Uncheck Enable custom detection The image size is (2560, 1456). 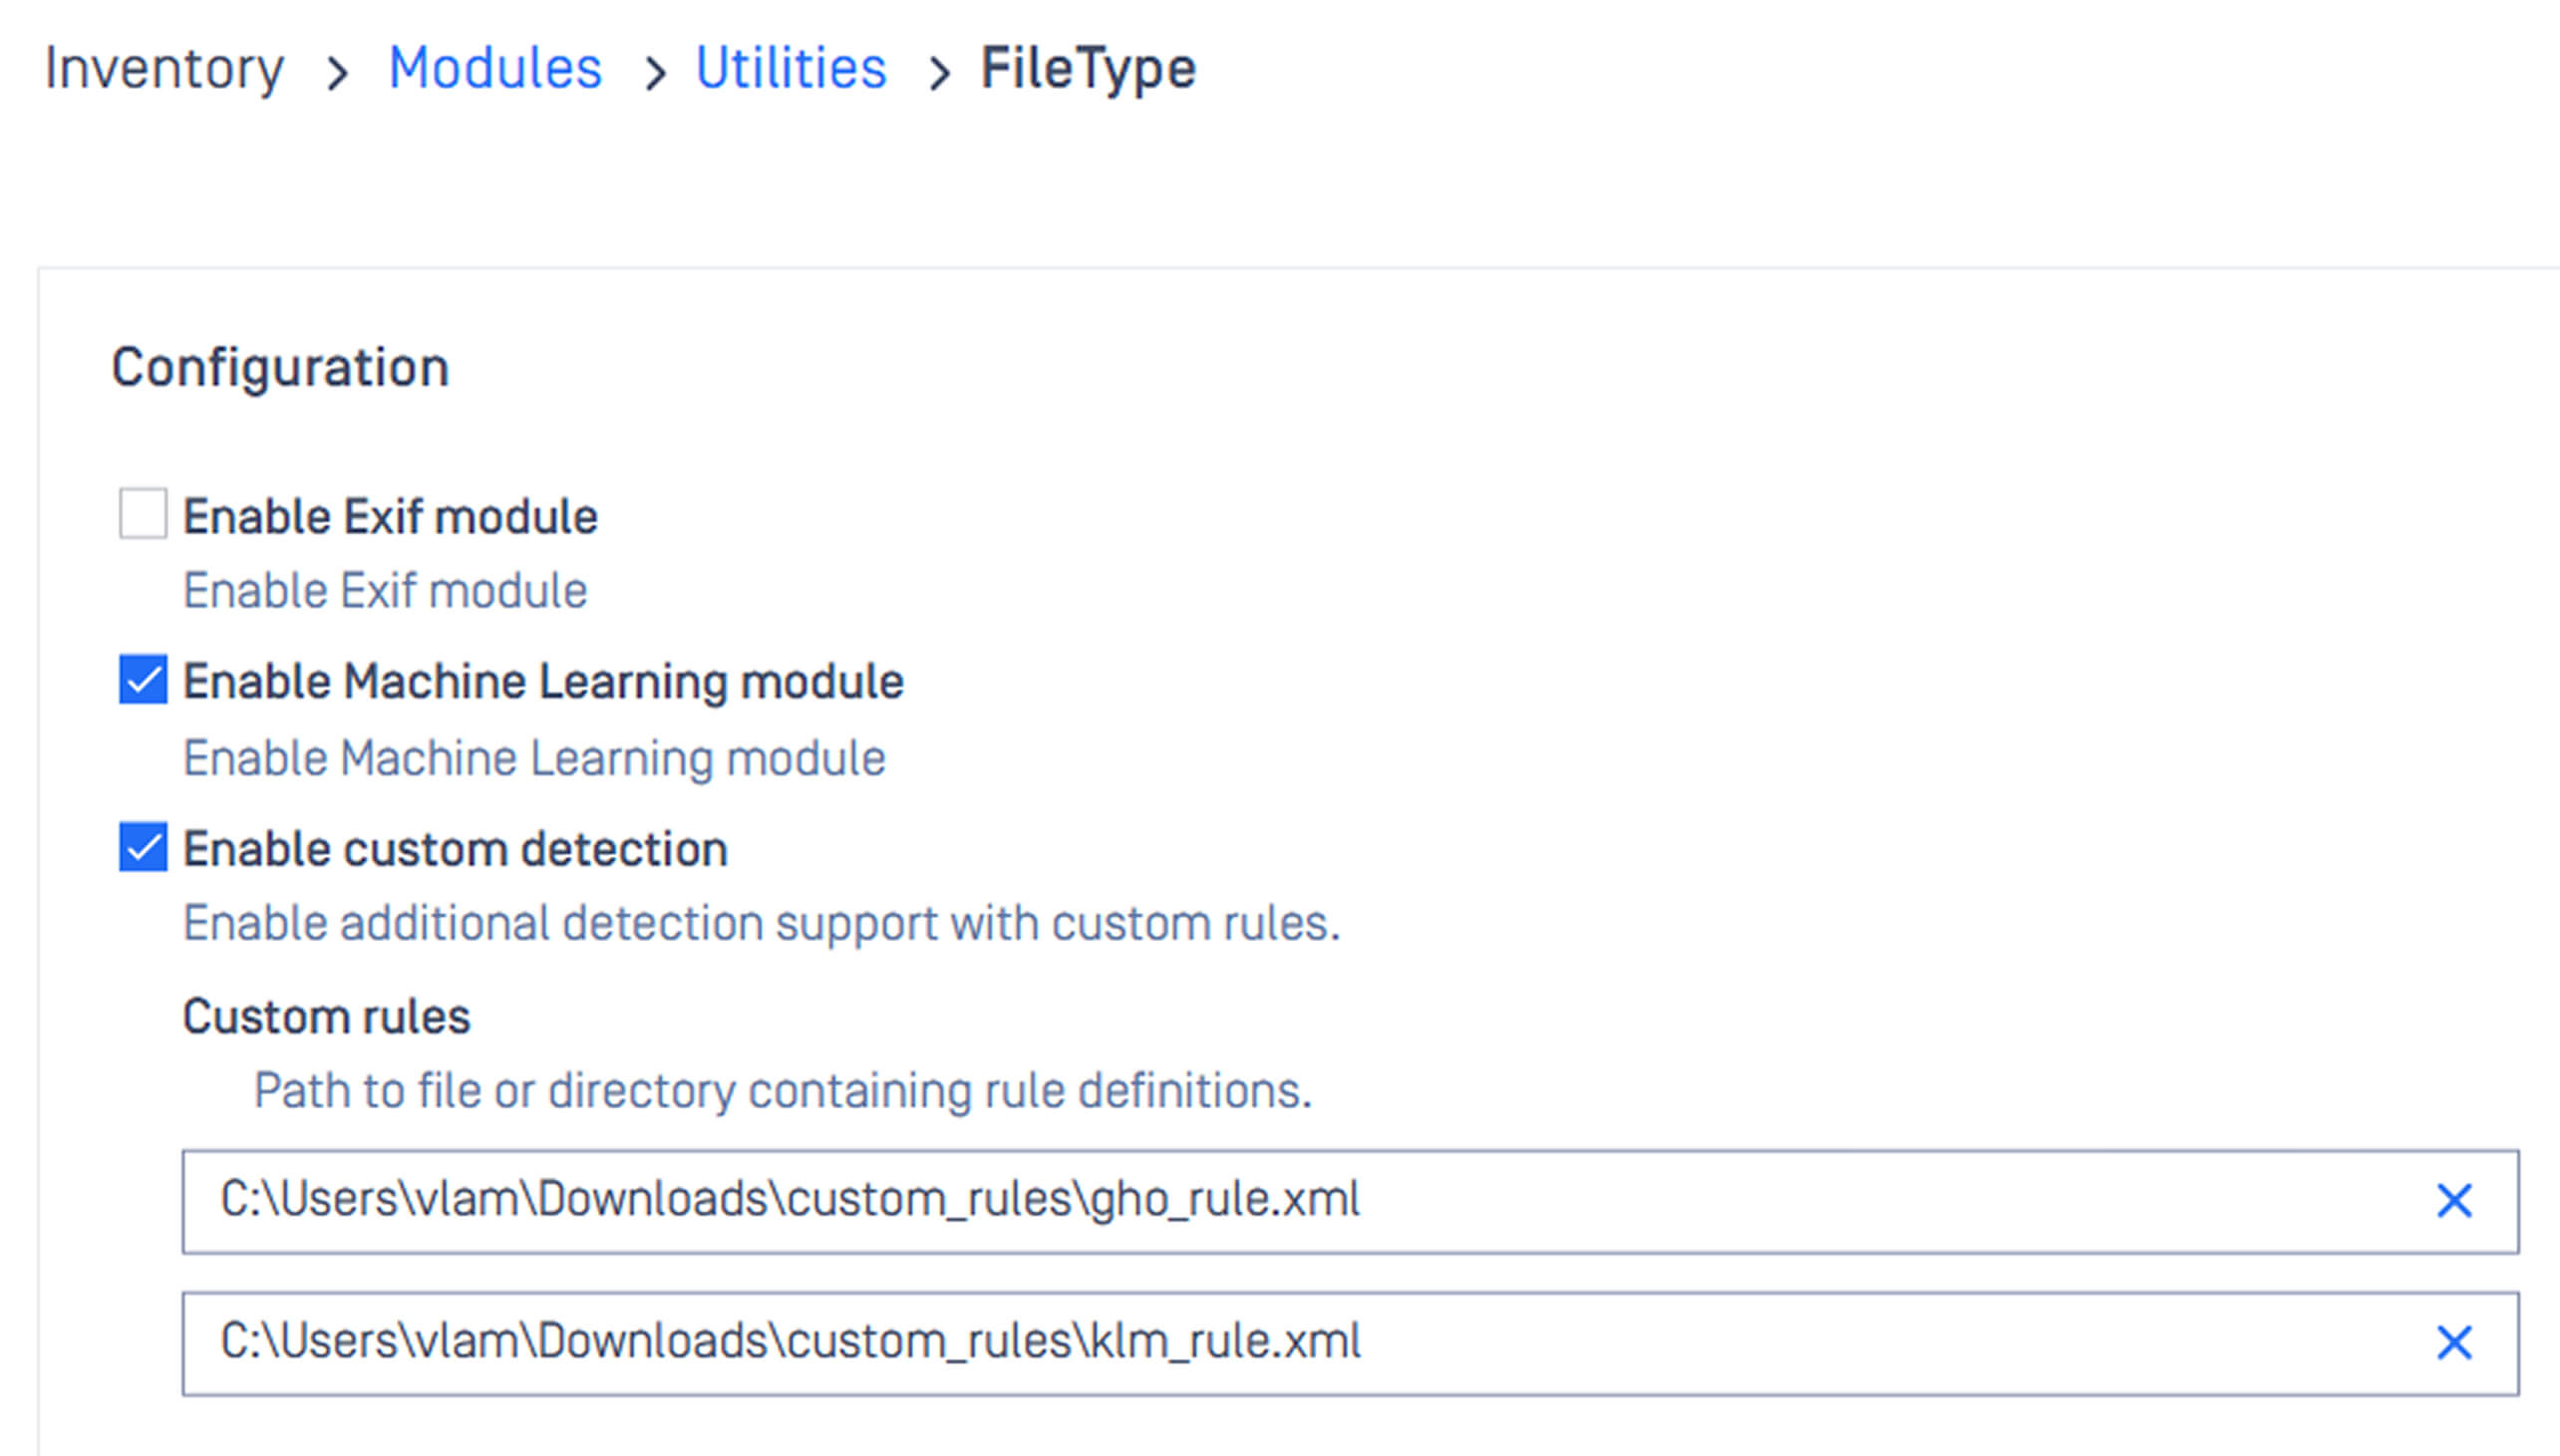143,849
